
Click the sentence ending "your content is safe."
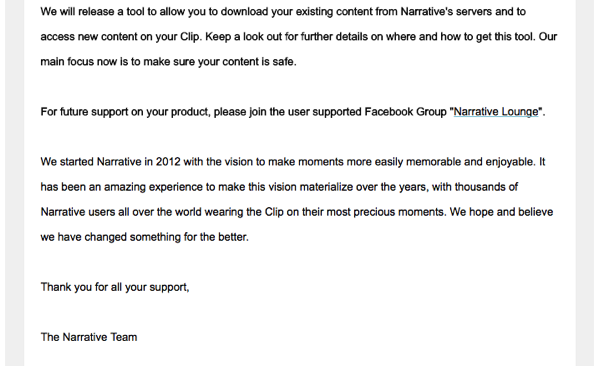168,62
